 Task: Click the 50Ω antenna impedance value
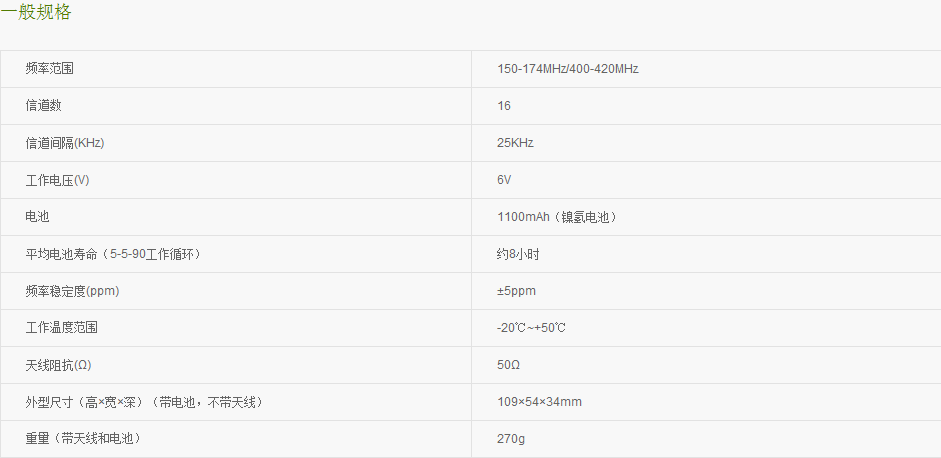[x=508, y=365]
